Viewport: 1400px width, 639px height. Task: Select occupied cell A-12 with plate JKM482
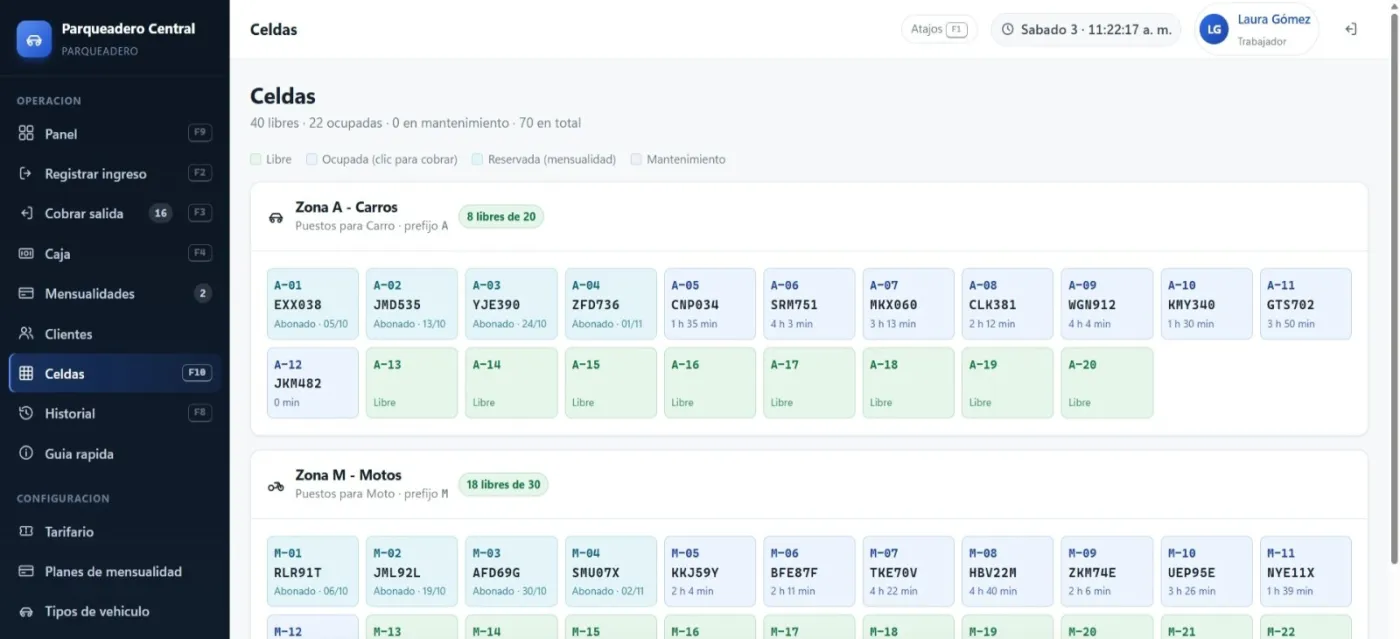(x=313, y=383)
